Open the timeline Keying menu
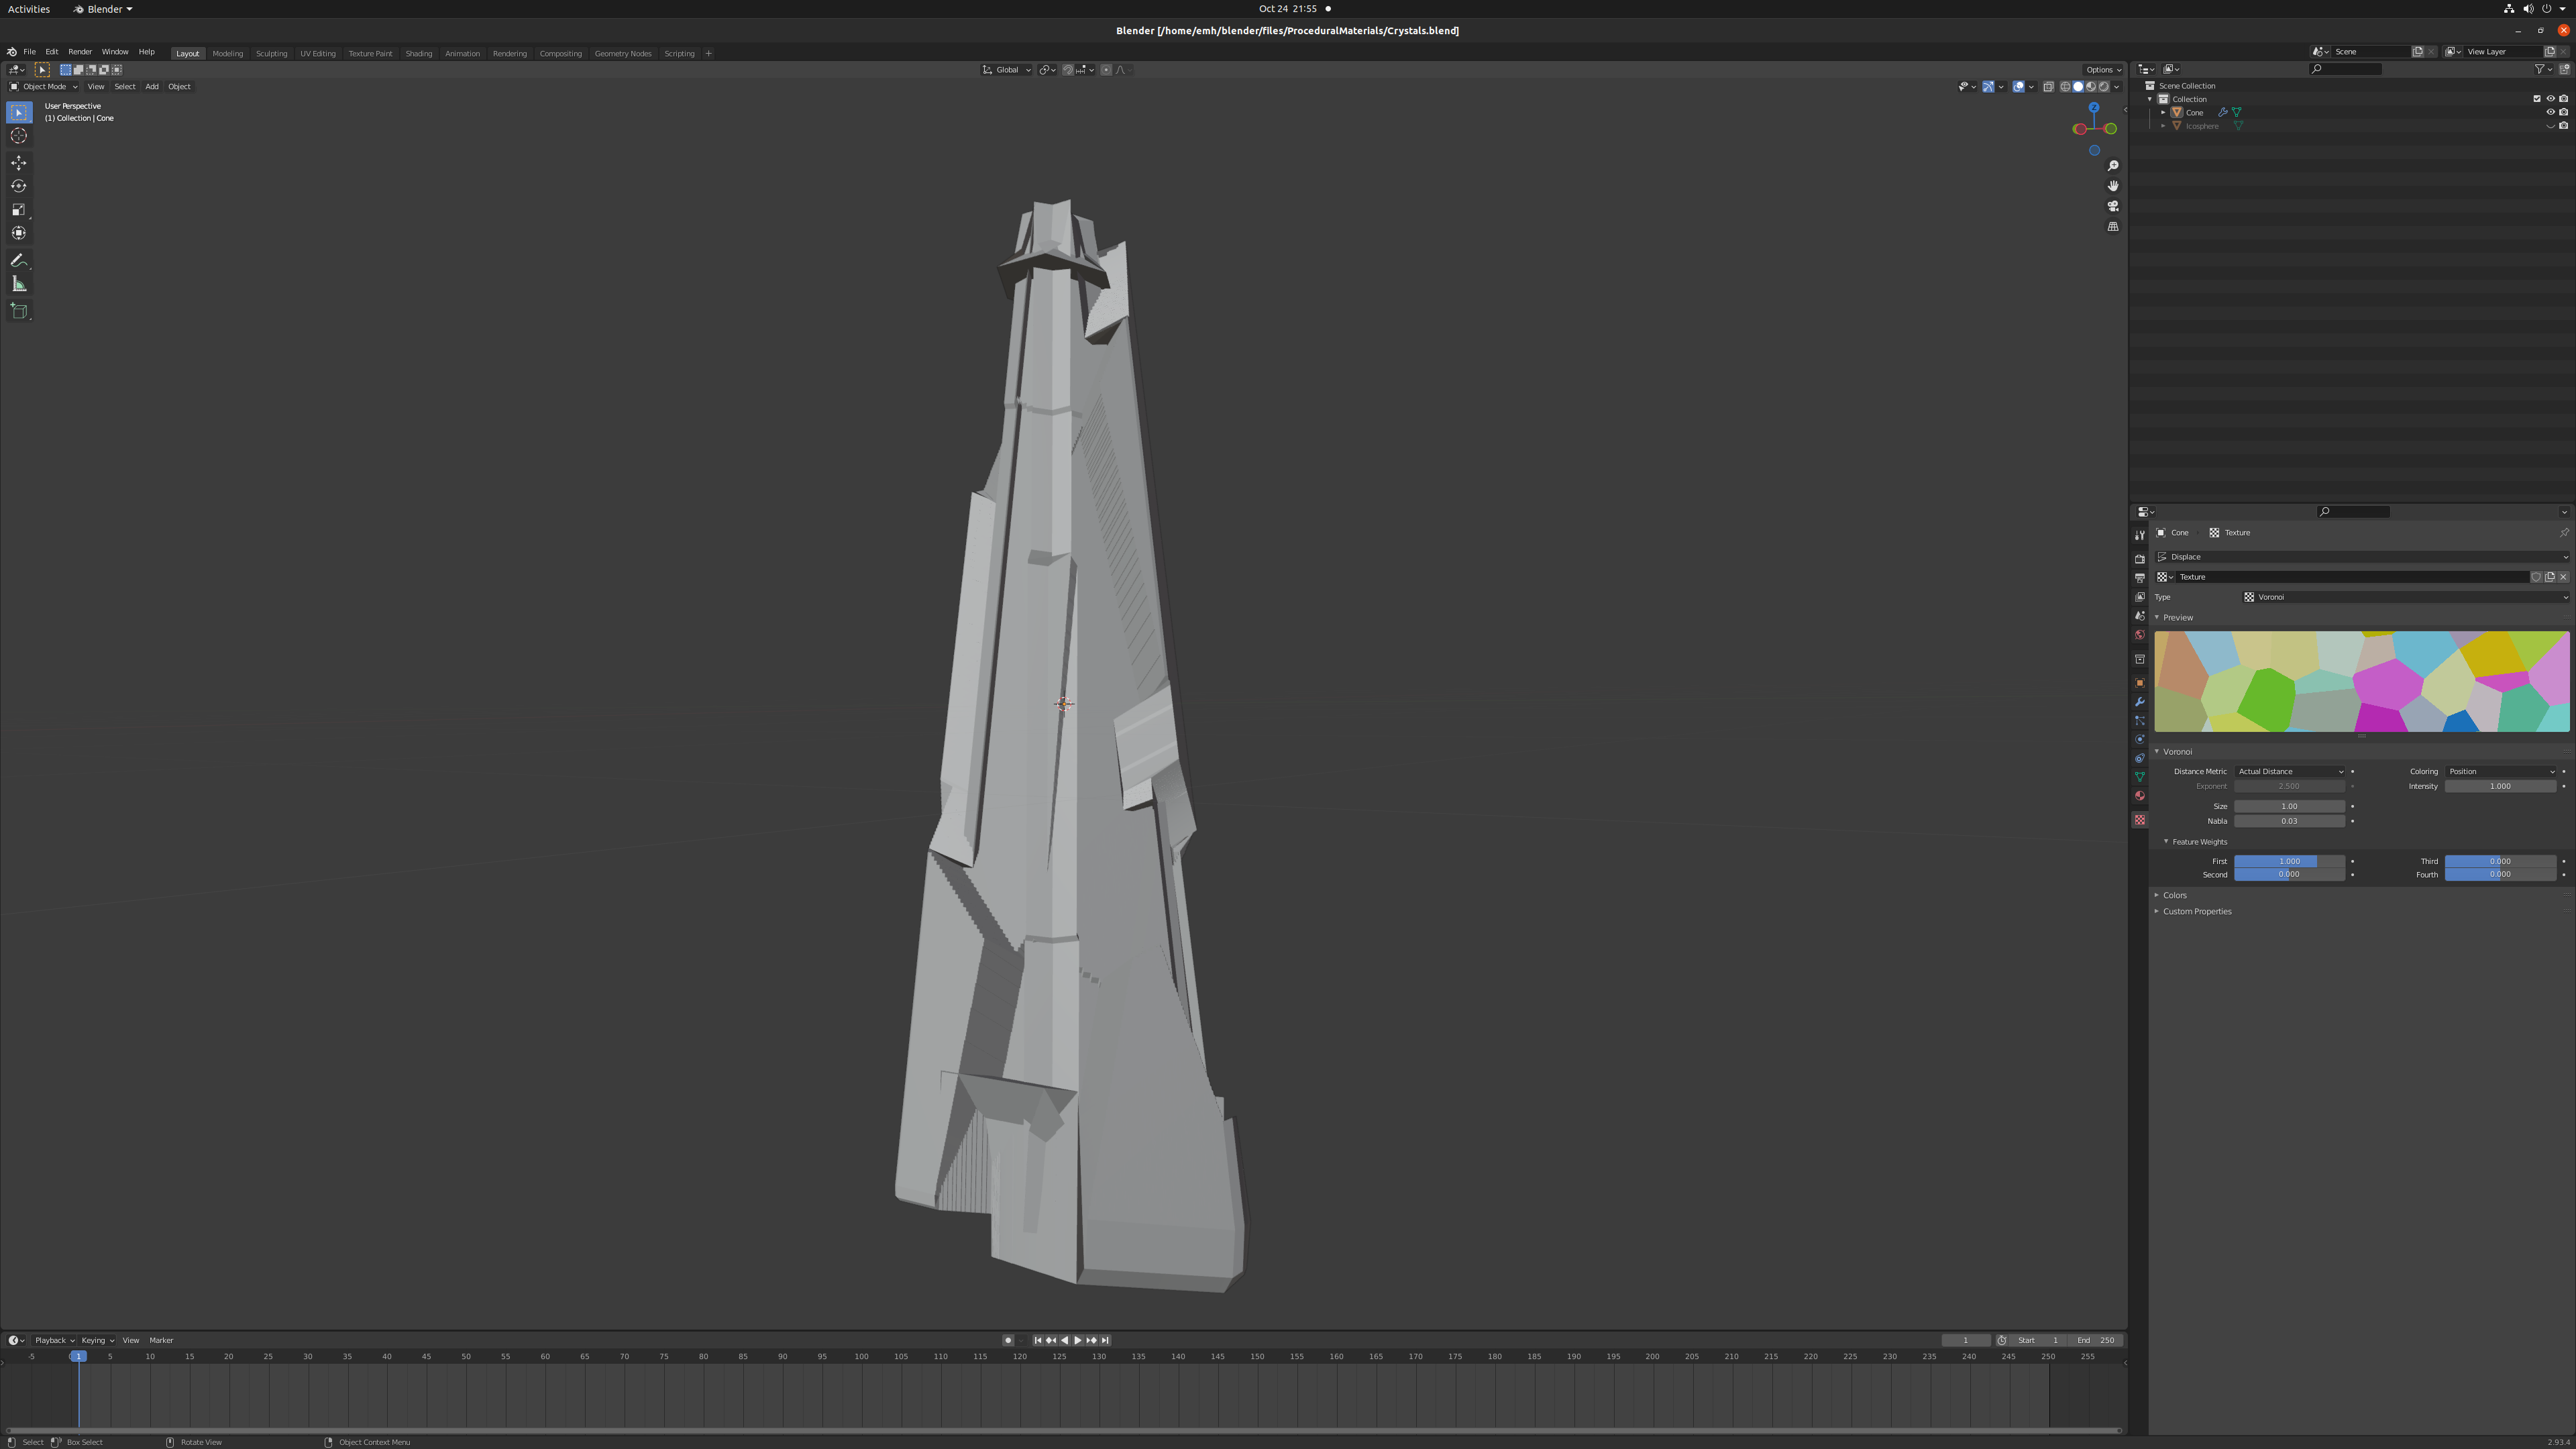Image resolution: width=2576 pixels, height=1449 pixels. pos(97,1340)
